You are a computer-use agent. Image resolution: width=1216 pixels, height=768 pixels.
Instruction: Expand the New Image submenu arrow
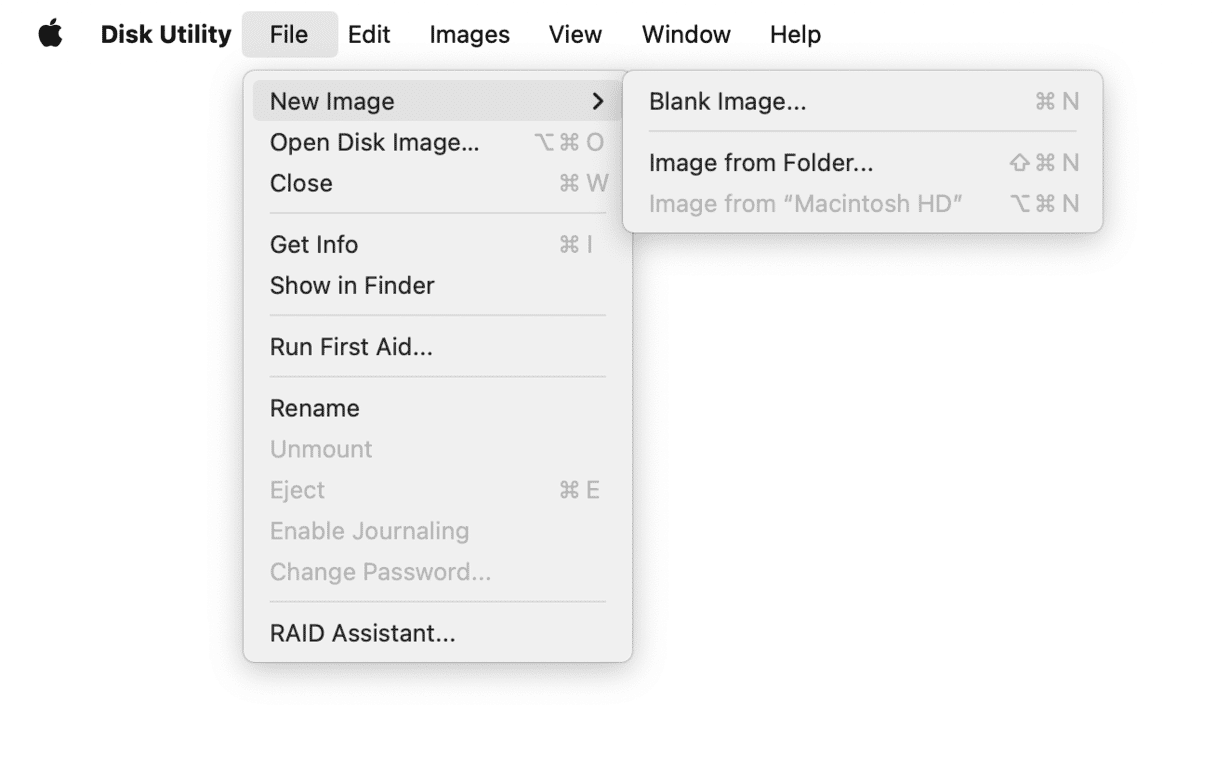click(598, 101)
